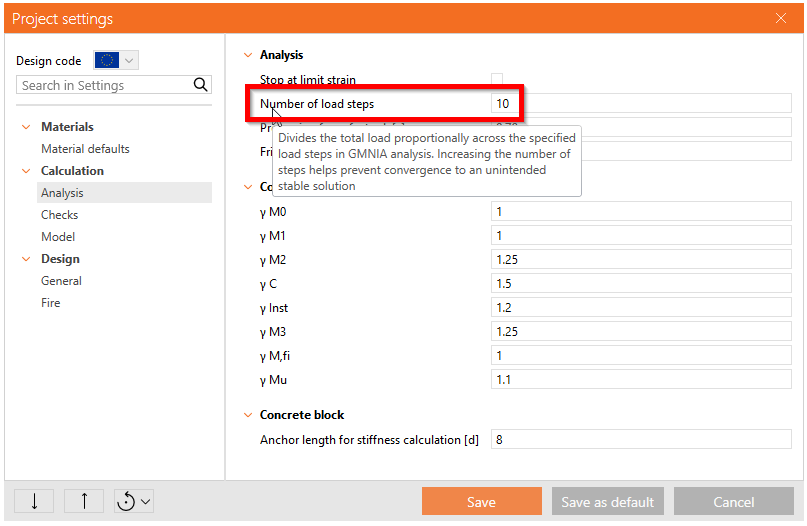Screen dimensions: 807x526
Task: Collapse the Design tree section
Action: tap(26, 259)
